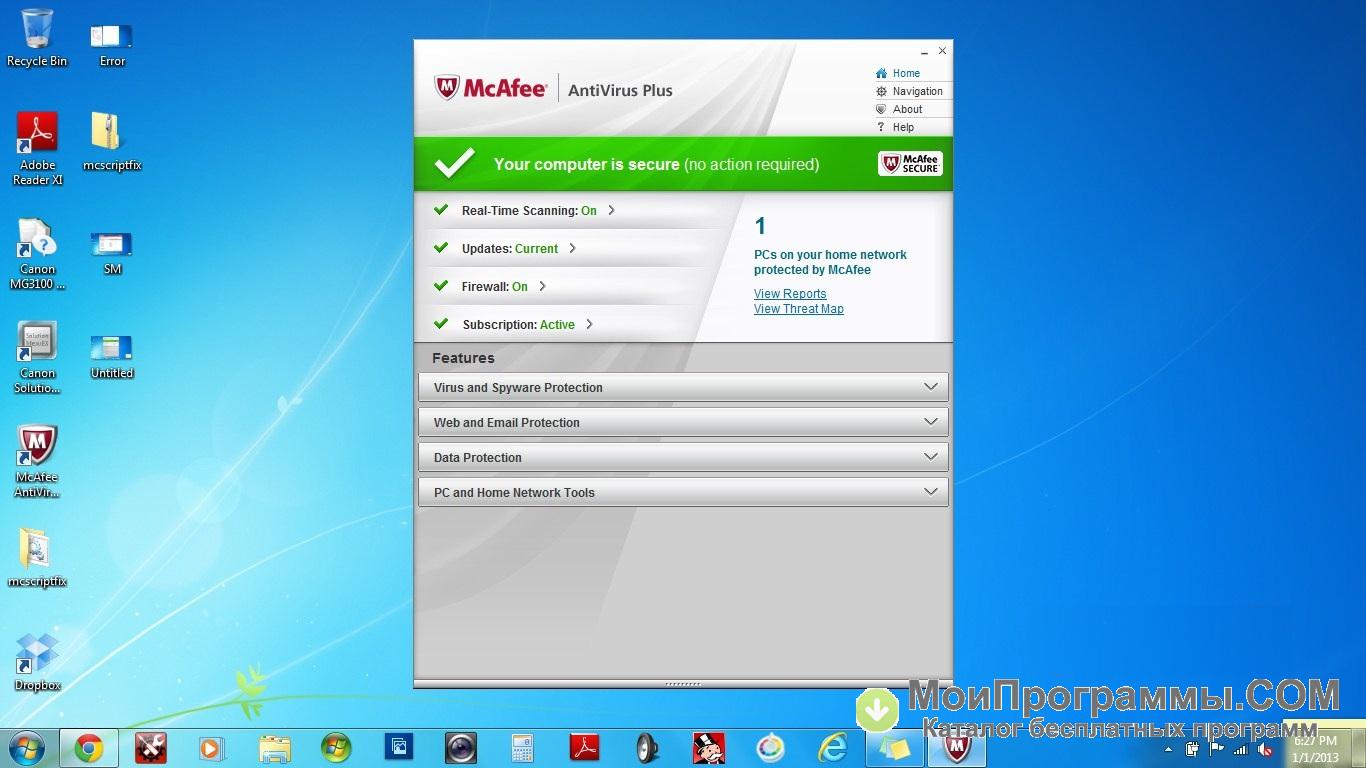
Task: Open the color wheel taskbar icon
Action: pos(770,747)
